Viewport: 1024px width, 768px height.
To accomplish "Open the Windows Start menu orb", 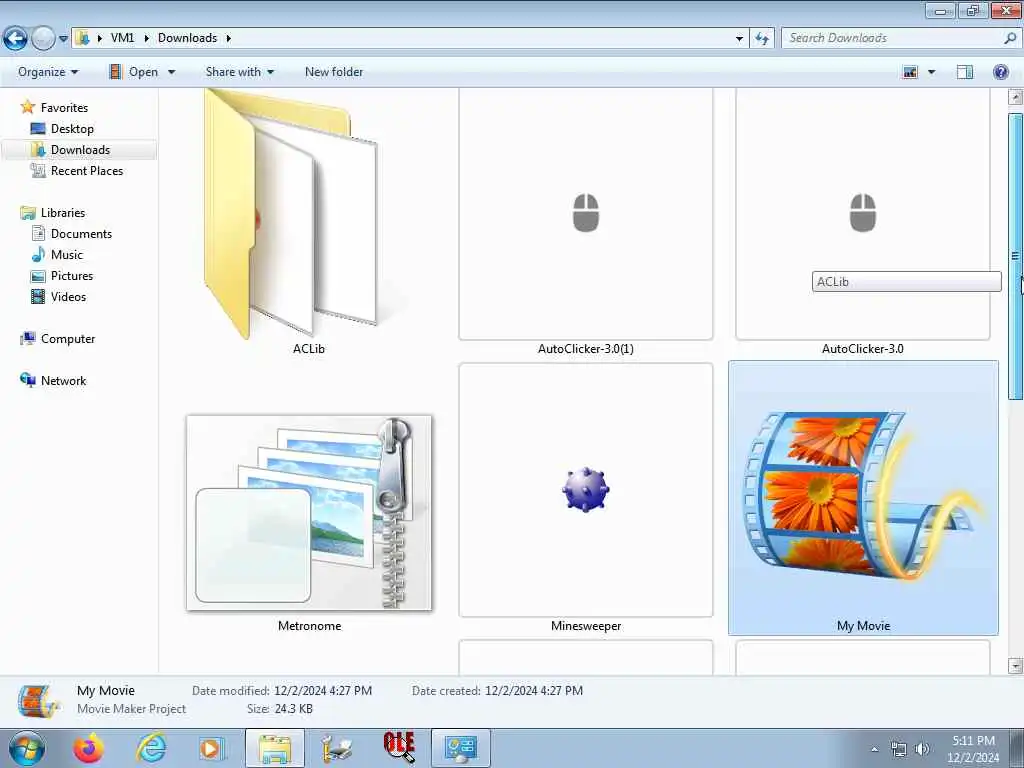I will [27, 748].
